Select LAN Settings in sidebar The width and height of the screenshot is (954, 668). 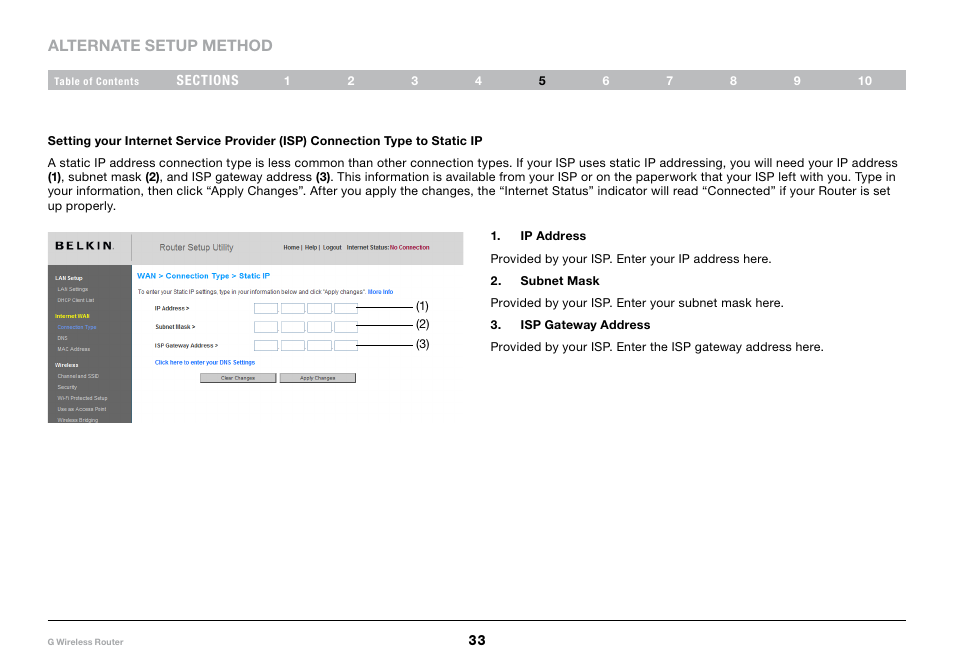click(73, 290)
